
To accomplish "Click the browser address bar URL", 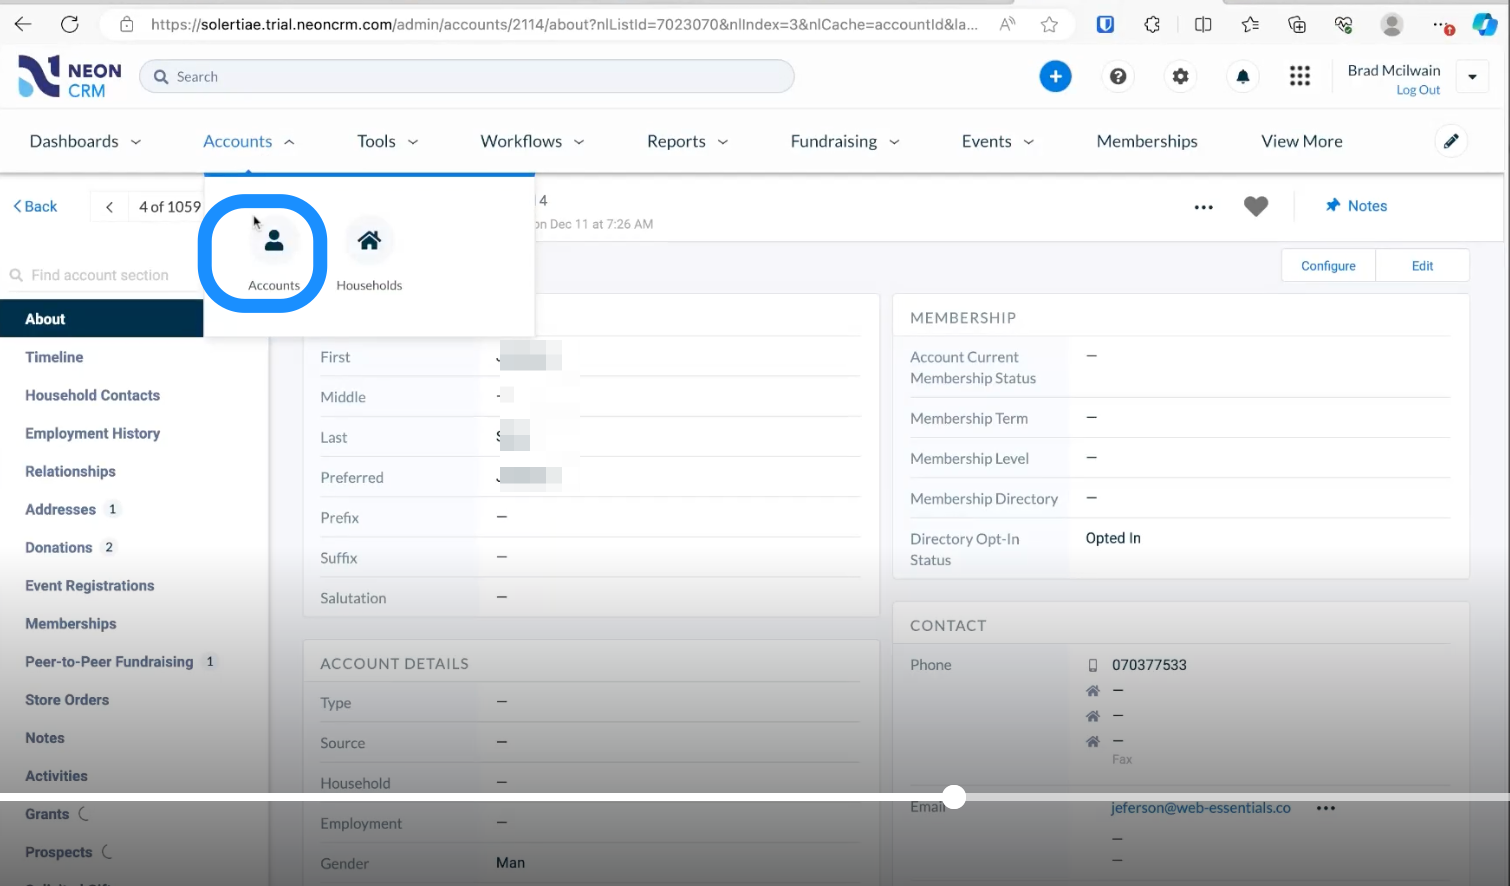I will [x=564, y=24].
